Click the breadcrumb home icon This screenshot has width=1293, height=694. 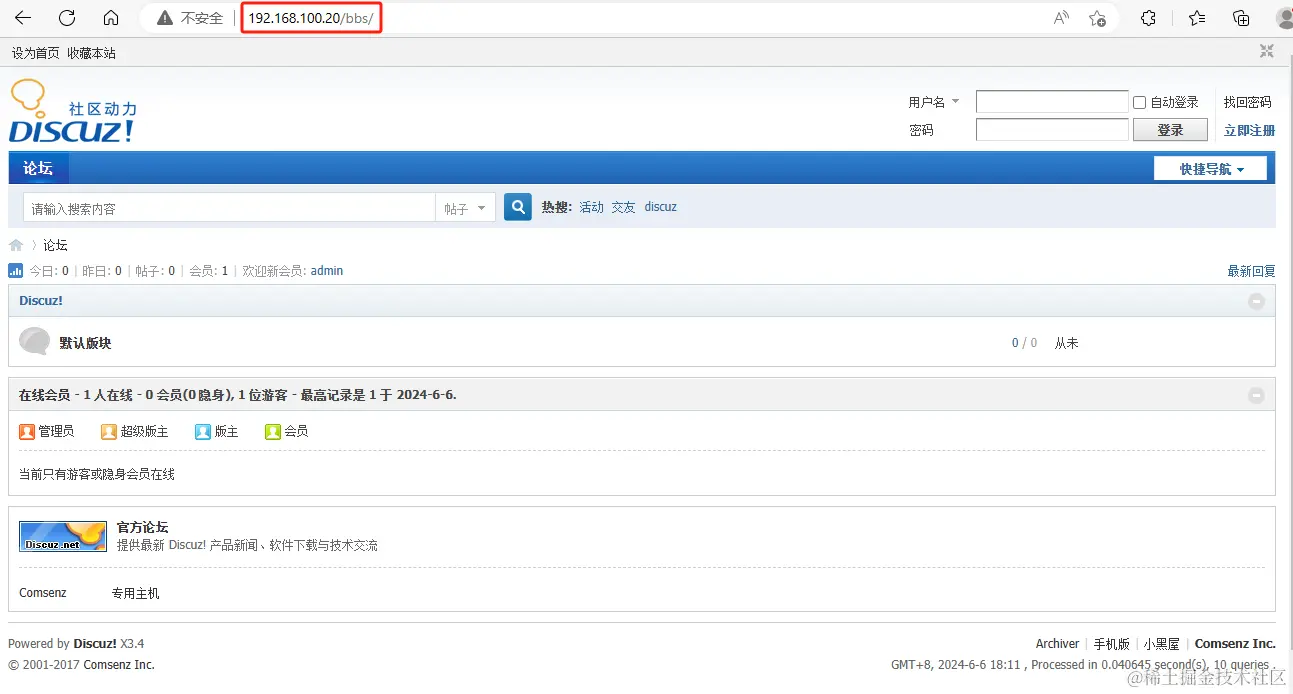[16, 245]
